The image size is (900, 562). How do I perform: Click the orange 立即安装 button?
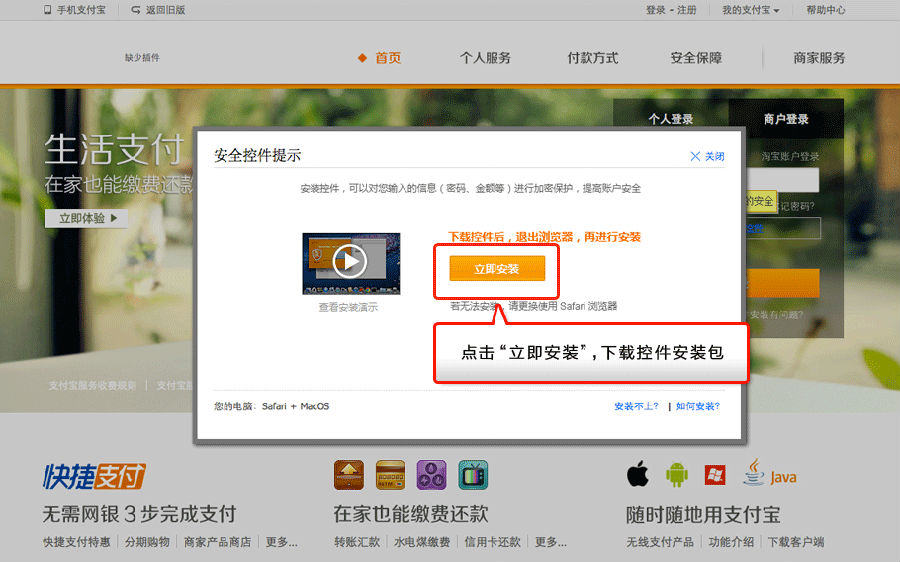pos(497,269)
